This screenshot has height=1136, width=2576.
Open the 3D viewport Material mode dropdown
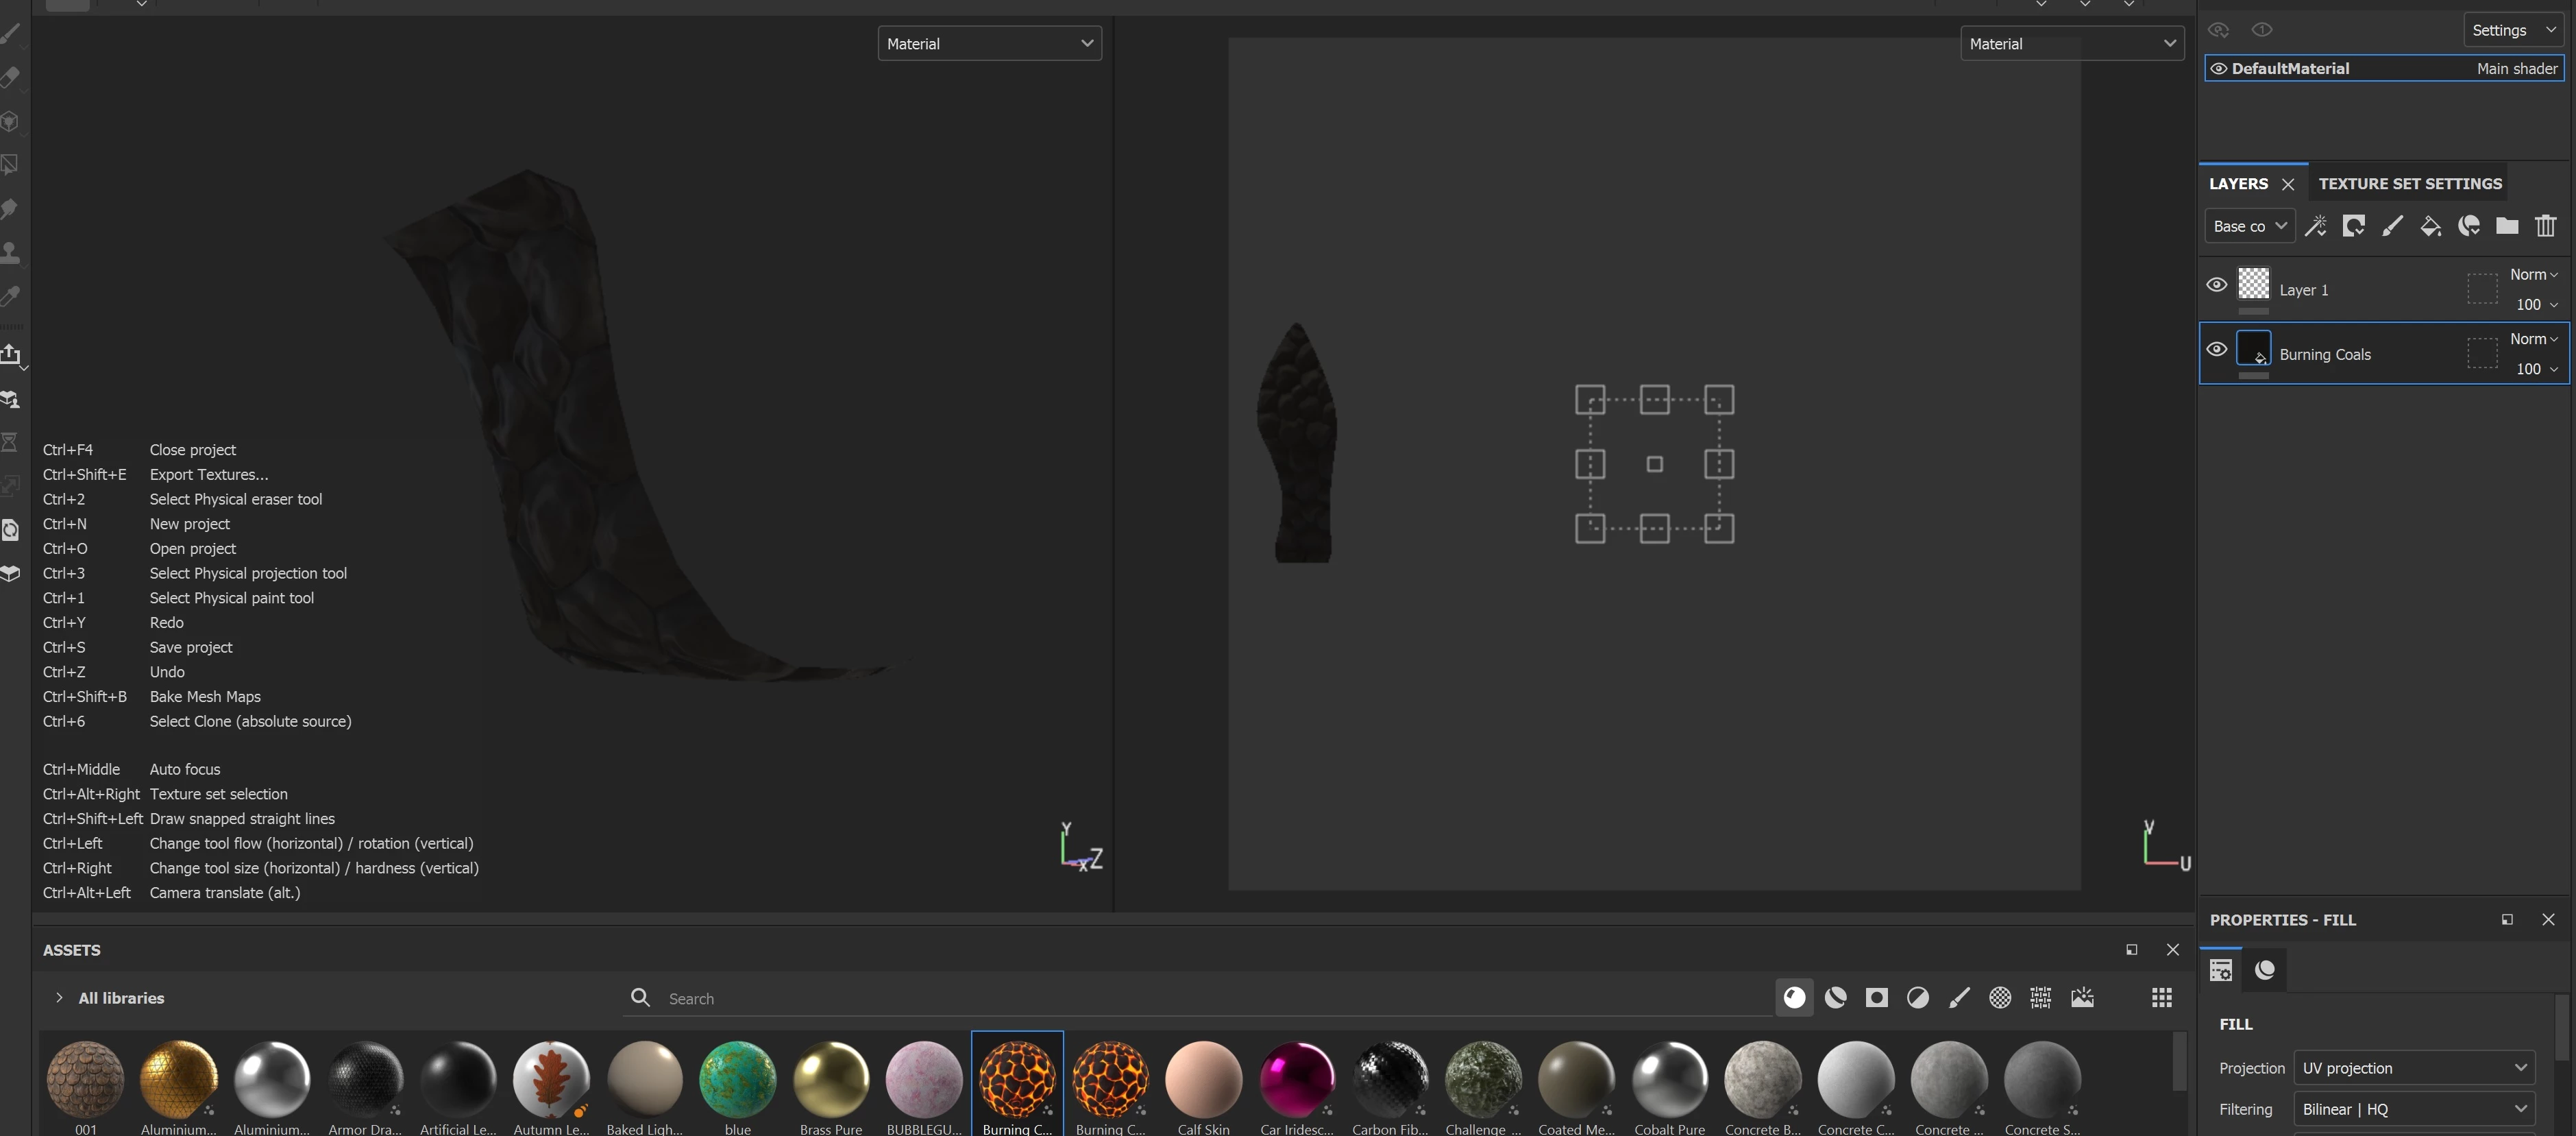(x=988, y=44)
